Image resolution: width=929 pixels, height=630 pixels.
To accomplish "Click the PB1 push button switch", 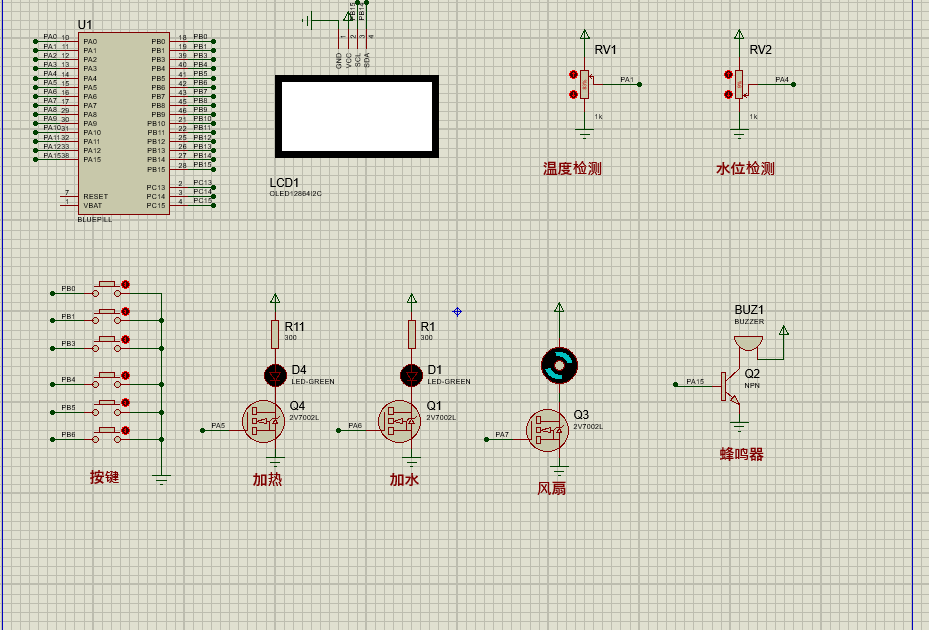I will 107,317.
